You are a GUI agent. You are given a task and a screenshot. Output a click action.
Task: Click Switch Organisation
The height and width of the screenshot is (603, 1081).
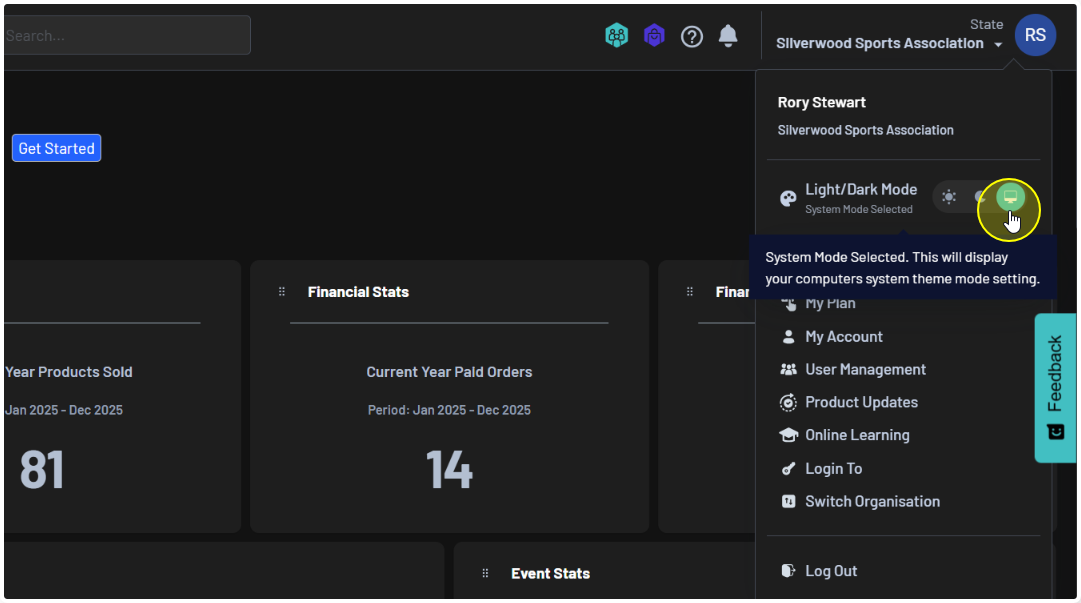click(x=872, y=501)
